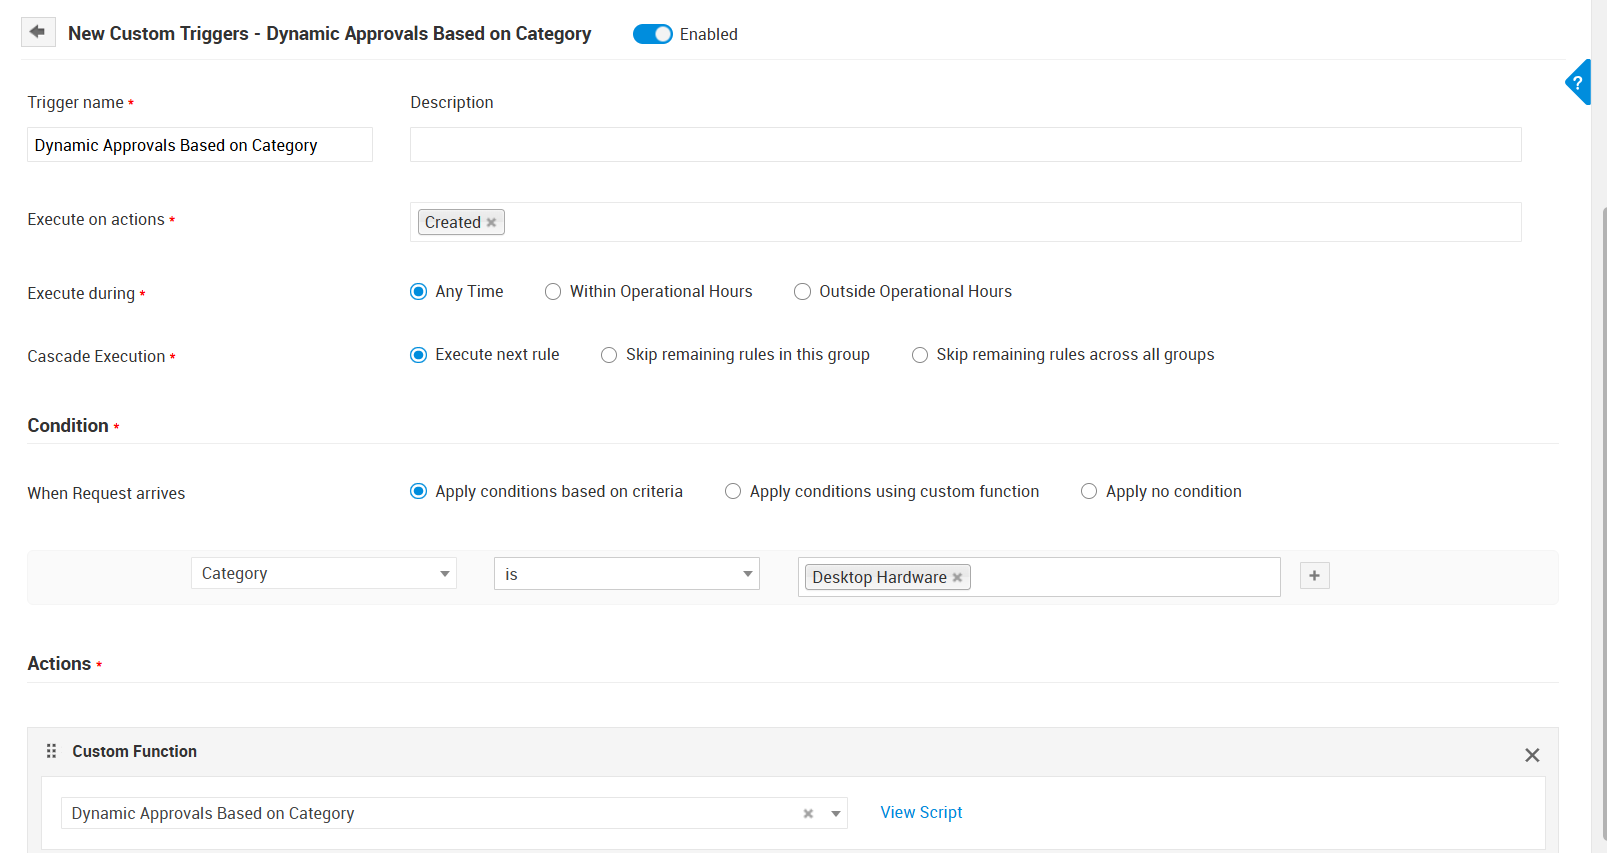
Task: Grab the Custom Function drag handle
Action: click(51, 751)
